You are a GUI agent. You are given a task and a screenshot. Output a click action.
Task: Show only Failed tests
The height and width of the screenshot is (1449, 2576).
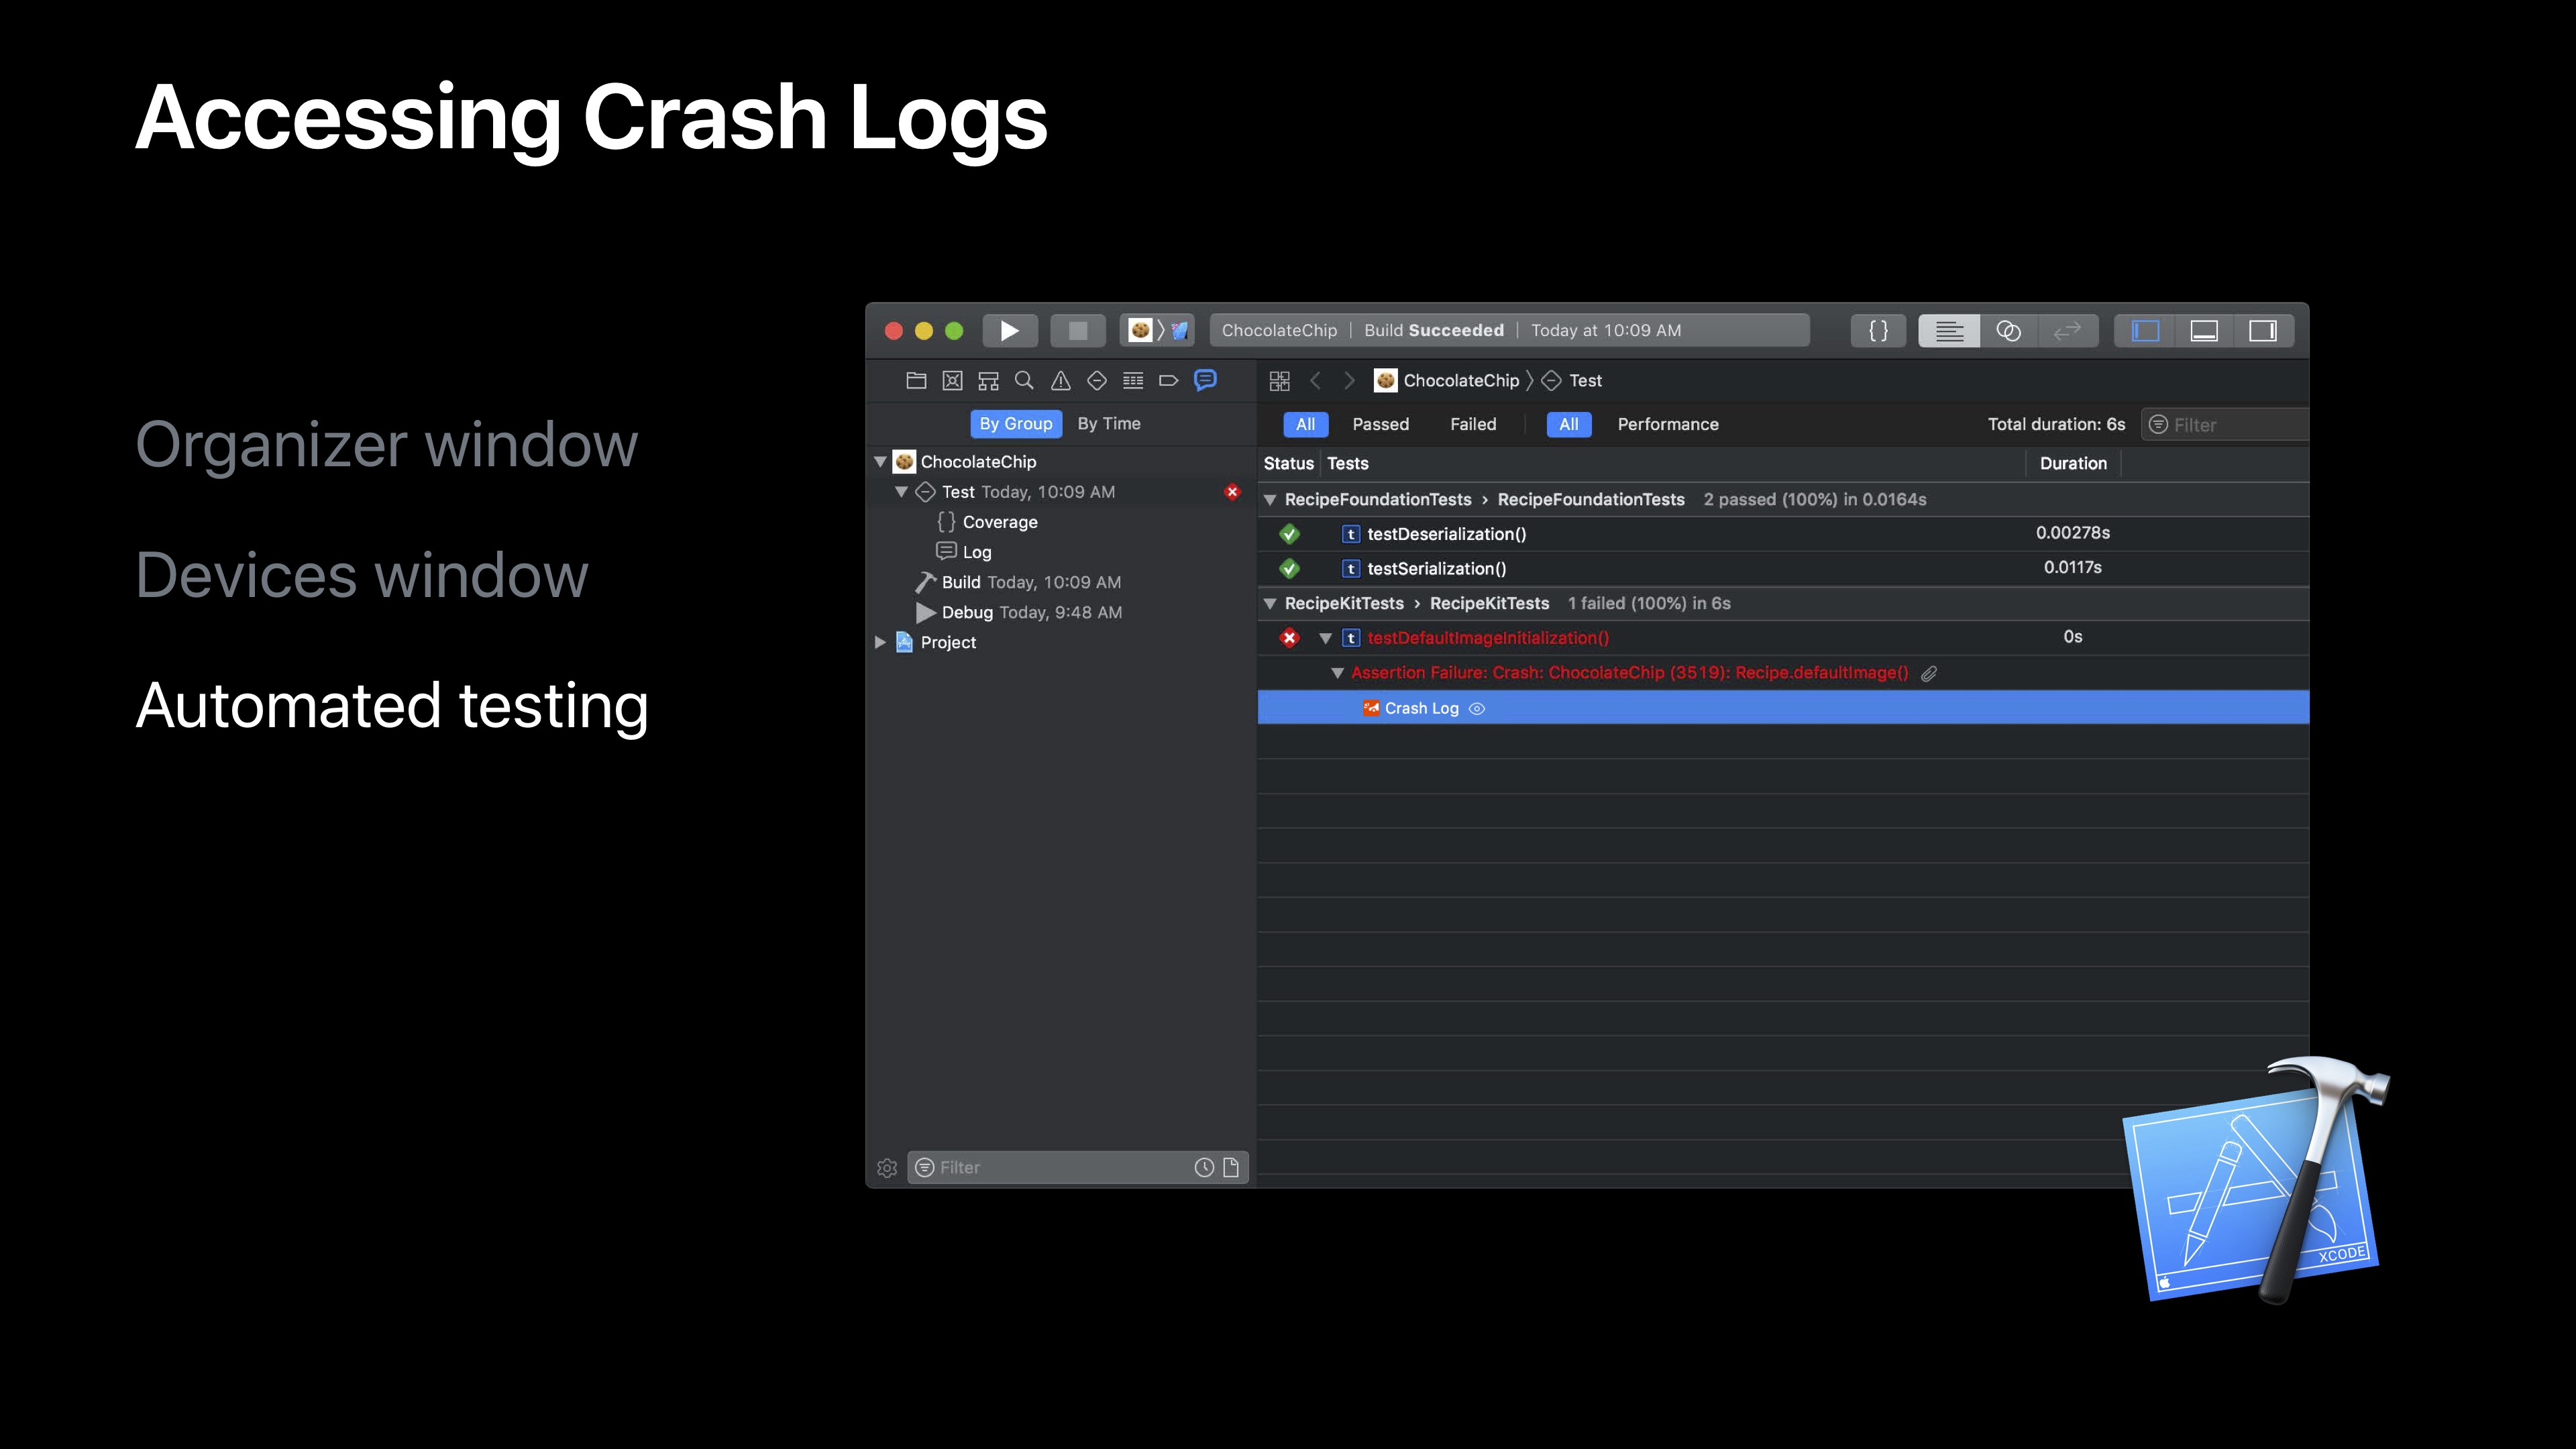1472,424
